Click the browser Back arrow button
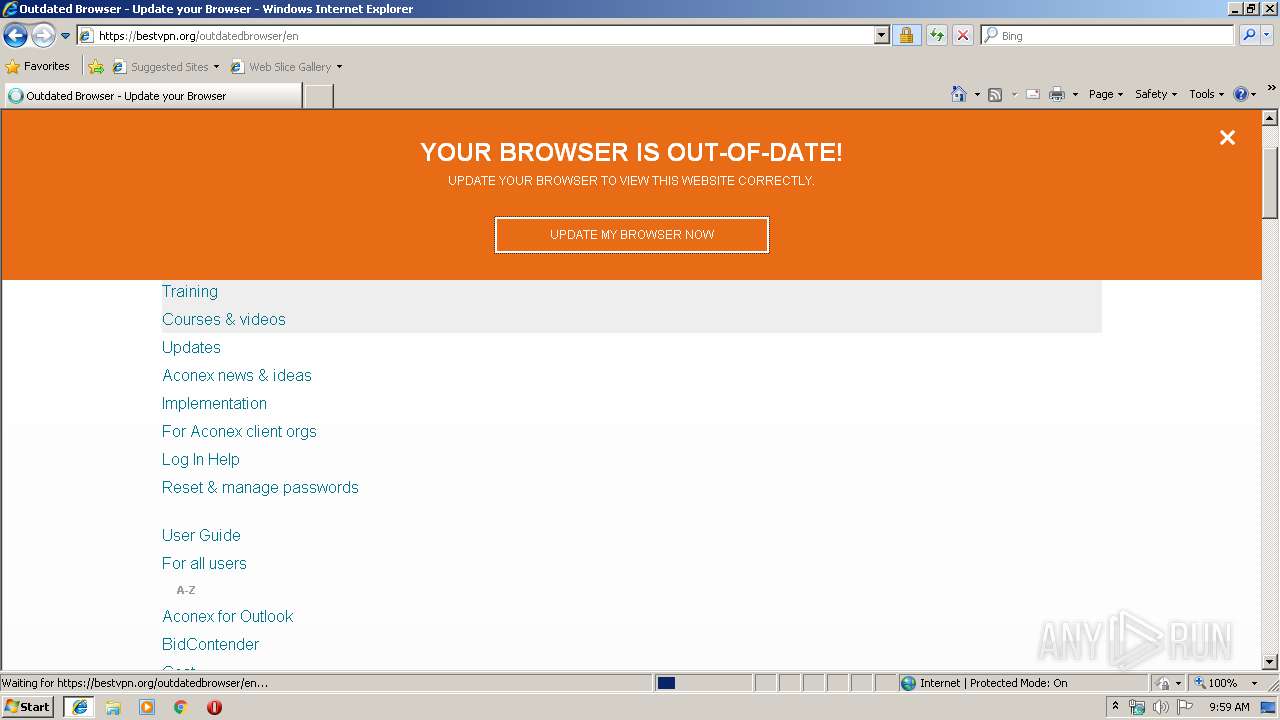This screenshot has height=720, width=1280. point(15,36)
